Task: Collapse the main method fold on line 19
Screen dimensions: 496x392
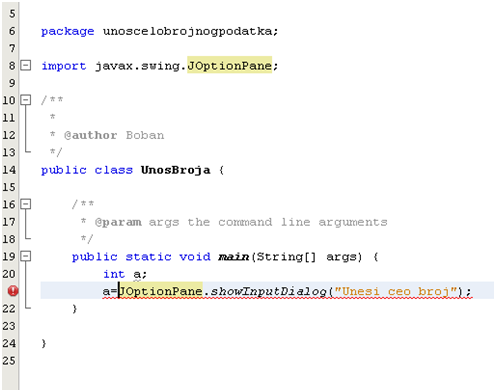Action: pyautogui.click(x=26, y=256)
